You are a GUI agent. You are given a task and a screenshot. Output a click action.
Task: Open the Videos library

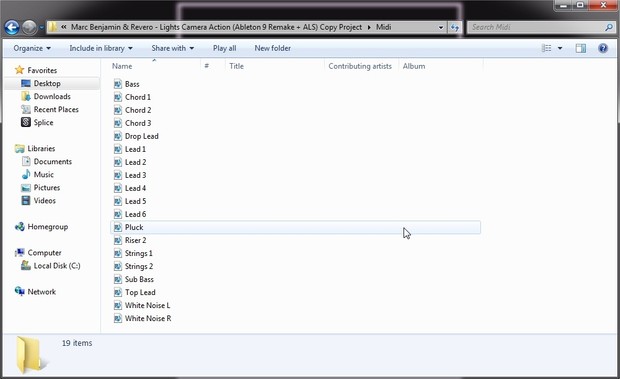coord(44,201)
